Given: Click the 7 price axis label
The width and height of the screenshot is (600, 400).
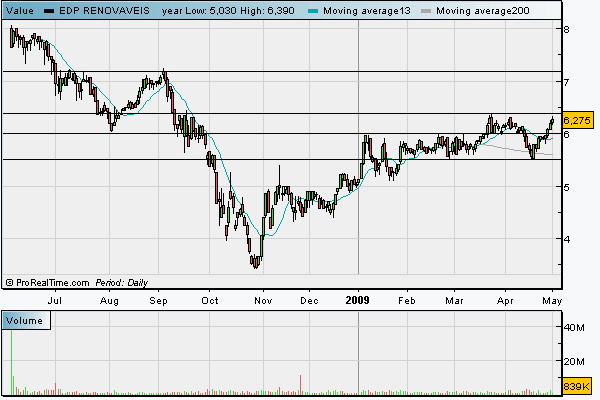Looking at the screenshot, I should (566, 82).
